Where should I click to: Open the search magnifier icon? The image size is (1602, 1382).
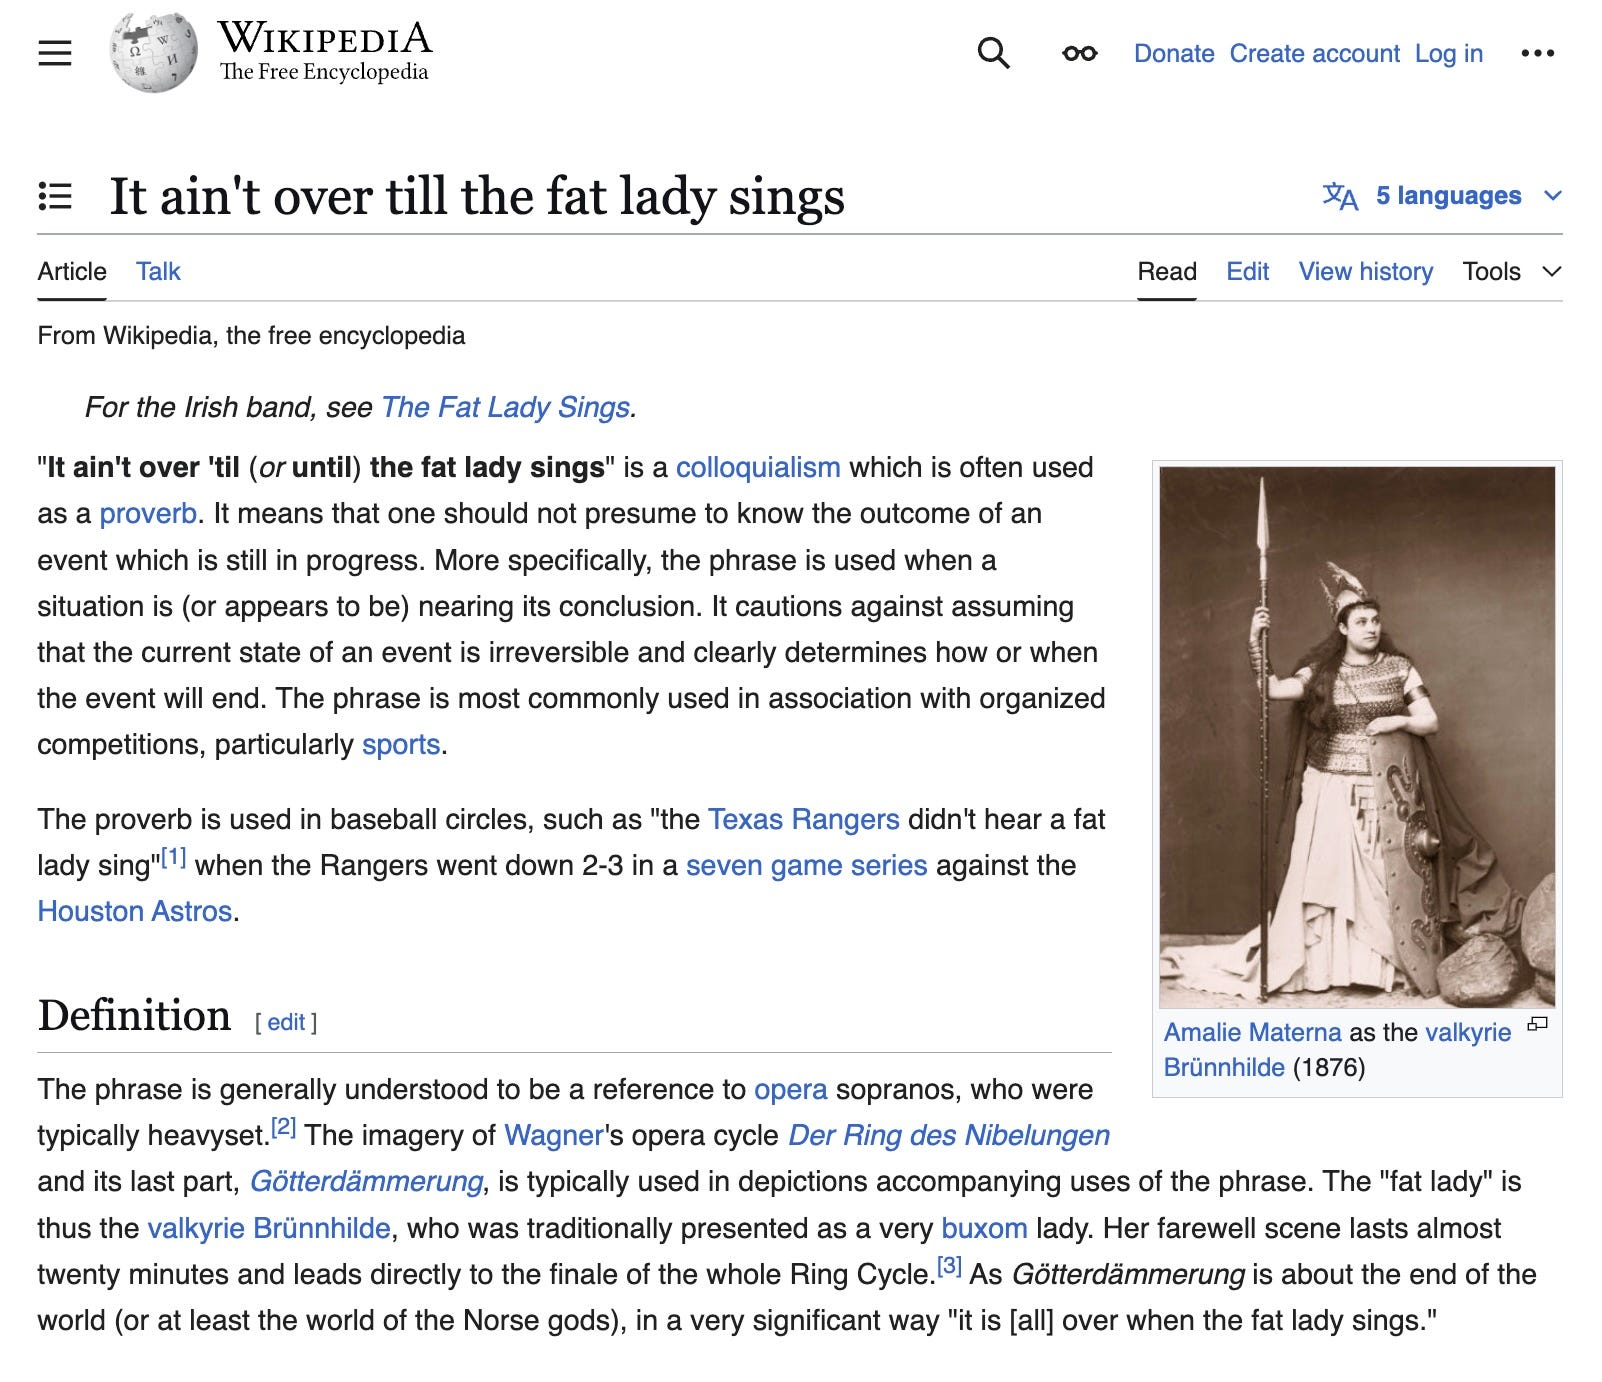click(x=993, y=53)
